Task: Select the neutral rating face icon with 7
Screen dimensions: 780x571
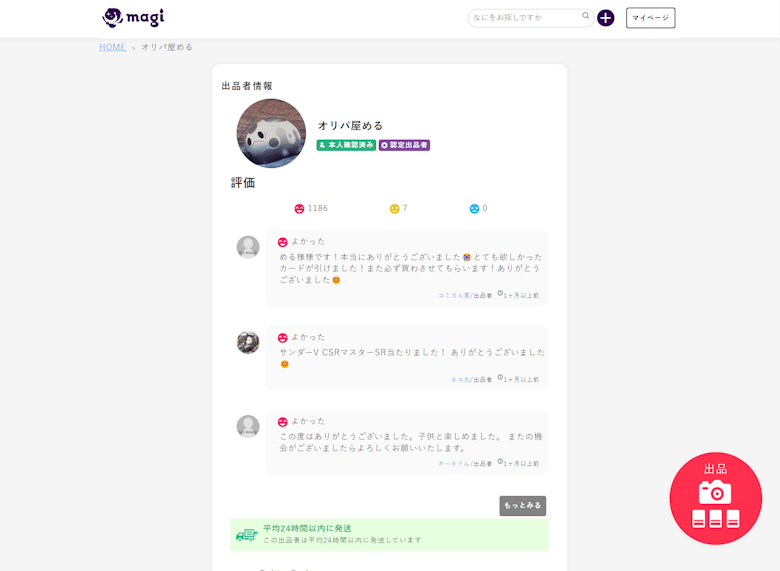Action: click(x=394, y=209)
